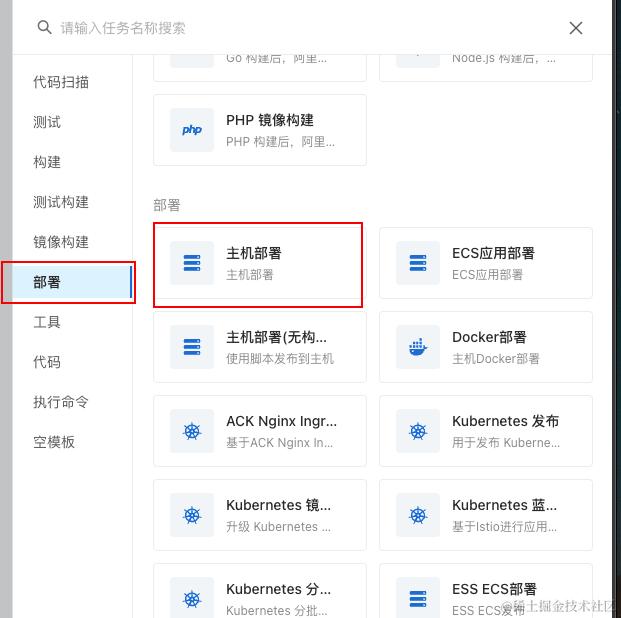Select the 主机部署(无构... task title
Viewport: 621px width, 618px height.
point(276,337)
